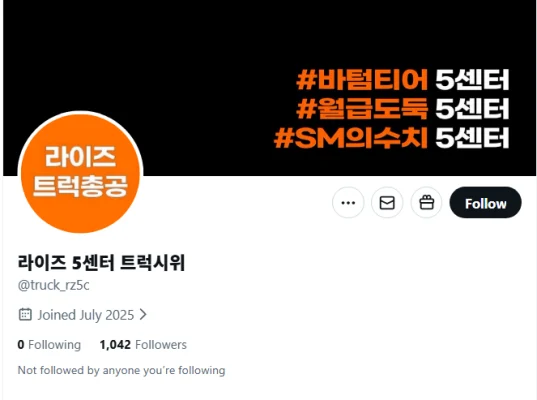The width and height of the screenshot is (537, 400).
Task: Click white 5센터 text beside #월급도둑
Action: [x=472, y=109]
